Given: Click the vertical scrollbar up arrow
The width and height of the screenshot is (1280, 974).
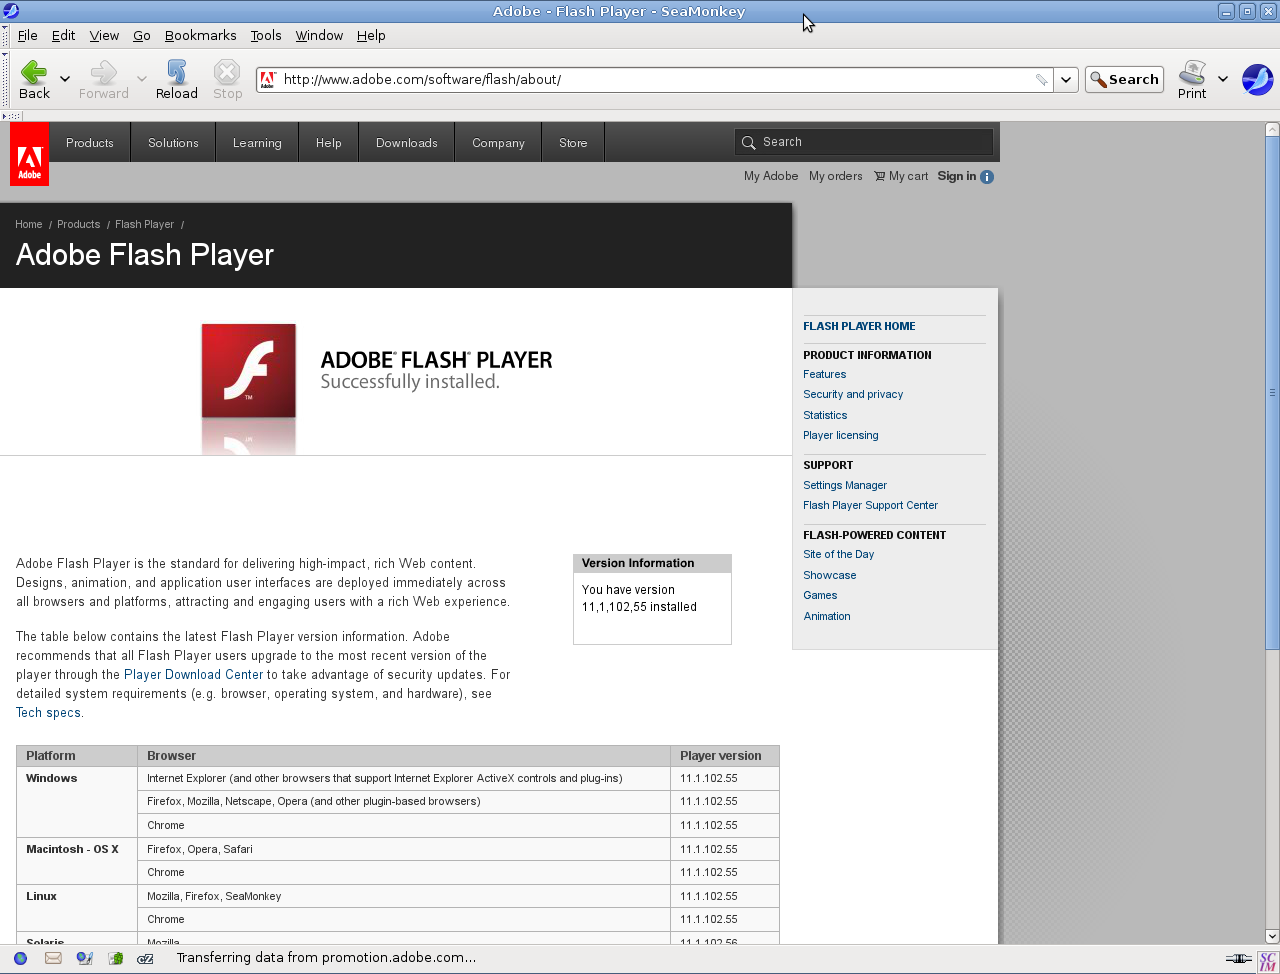Looking at the screenshot, I should pyautogui.click(x=1272, y=129).
